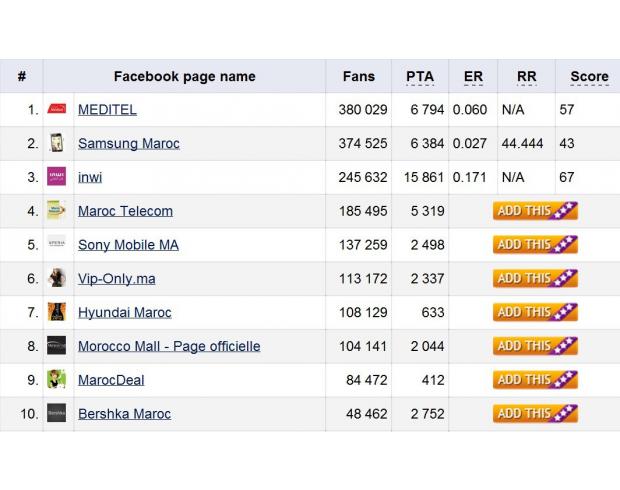
Task: Click the ER column header
Action: click(473, 77)
